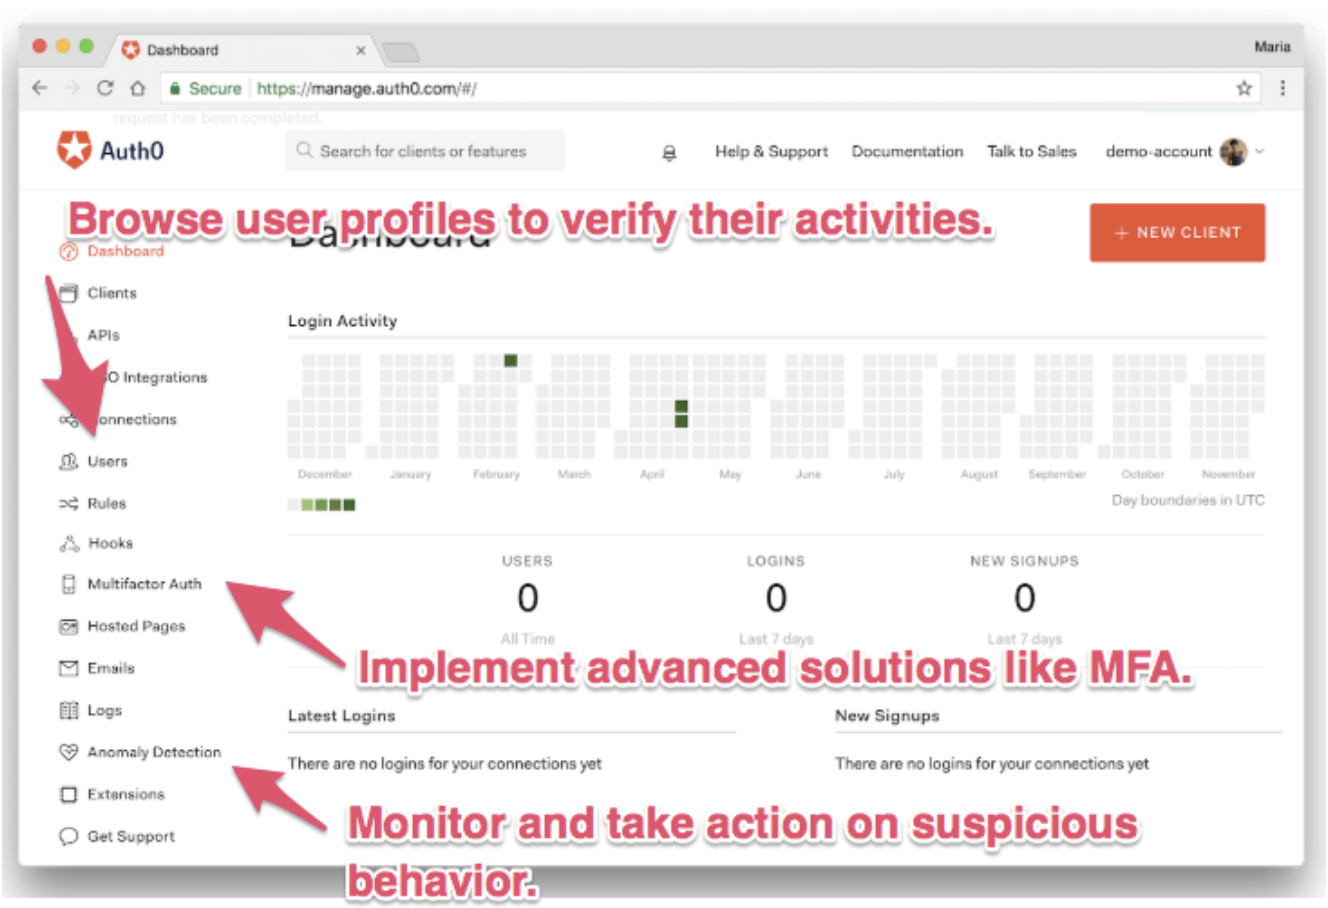Image resolution: width=1328 pixels, height=908 pixels.
Task: Open the Users menu item
Action: tap(107, 461)
